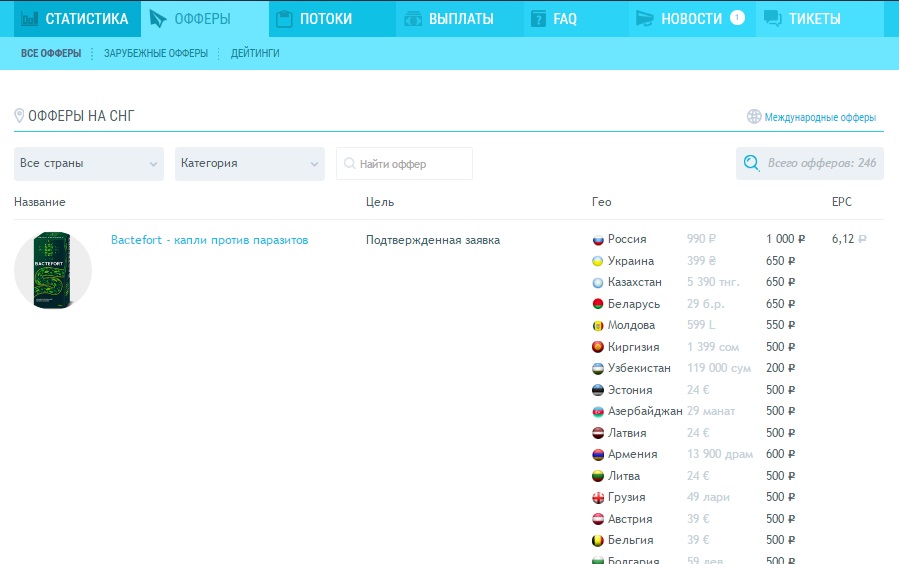This screenshot has width=899, height=564.
Task: Click the statistics bar chart icon
Action: pos(30,19)
